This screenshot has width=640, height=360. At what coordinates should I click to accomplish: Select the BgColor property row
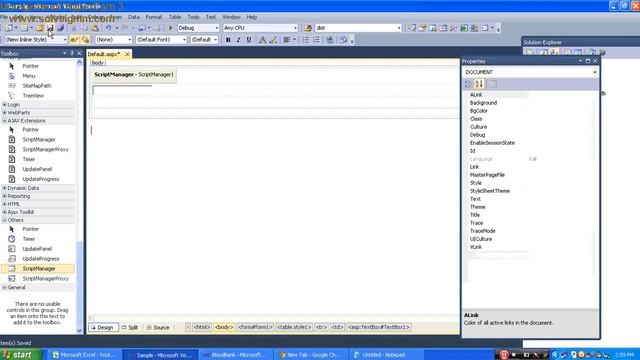pos(531,111)
